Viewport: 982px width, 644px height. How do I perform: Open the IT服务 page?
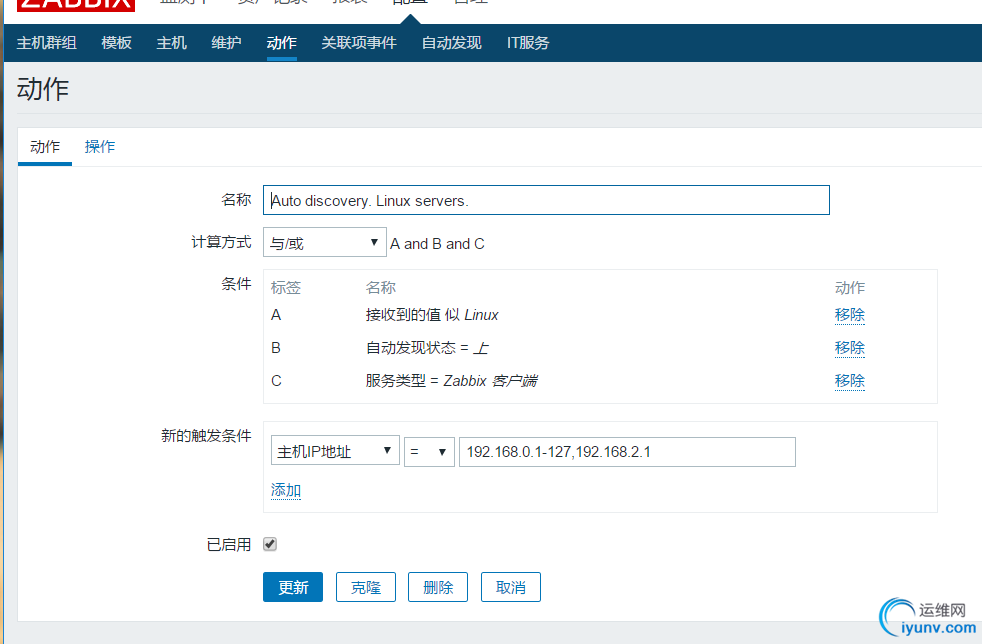[x=527, y=42]
